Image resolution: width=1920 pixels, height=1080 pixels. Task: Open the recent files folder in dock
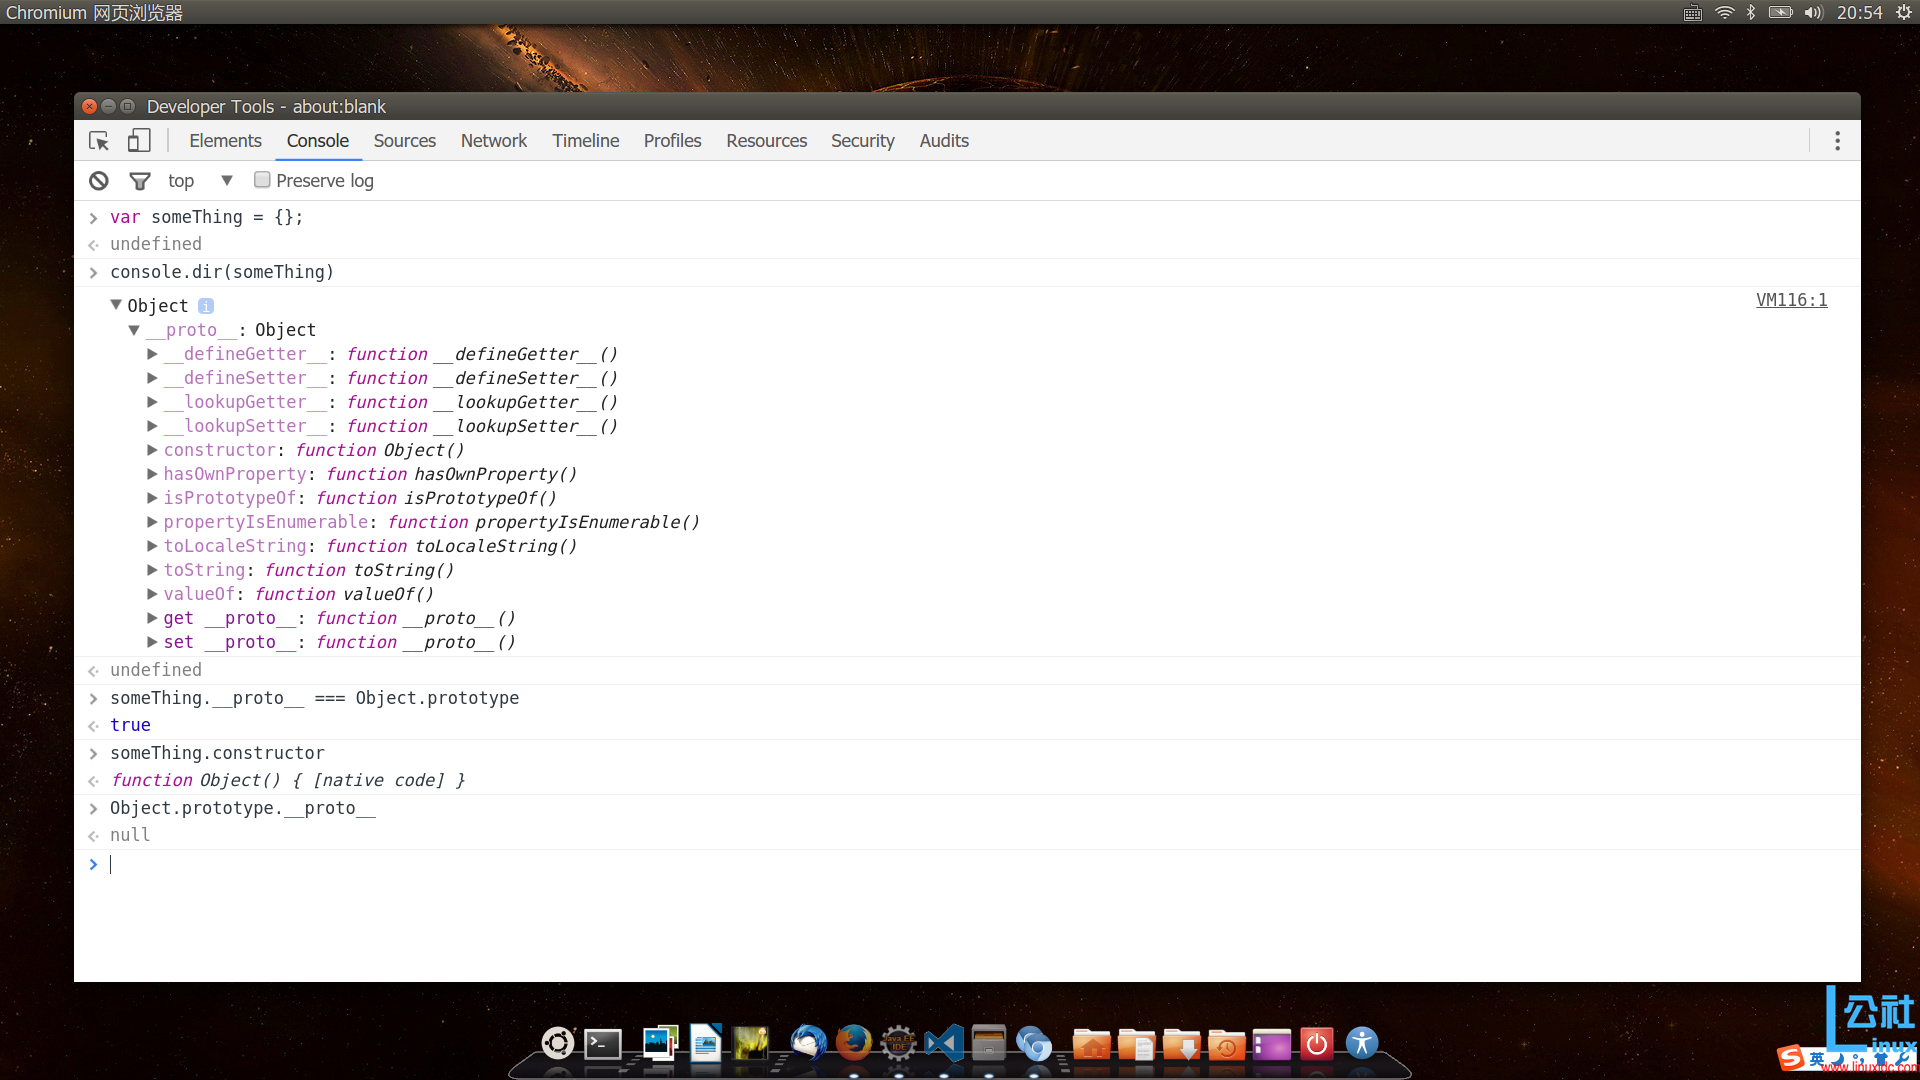tap(1227, 1044)
